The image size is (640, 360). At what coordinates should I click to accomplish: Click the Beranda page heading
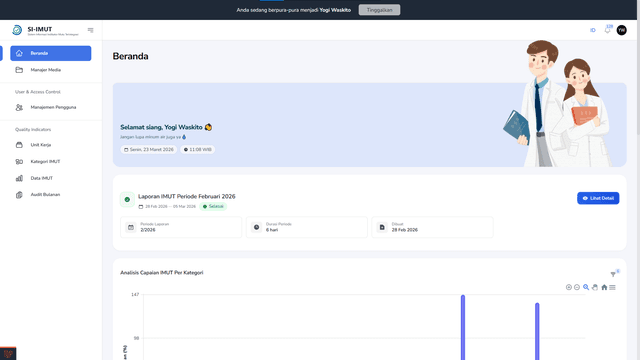tap(130, 56)
